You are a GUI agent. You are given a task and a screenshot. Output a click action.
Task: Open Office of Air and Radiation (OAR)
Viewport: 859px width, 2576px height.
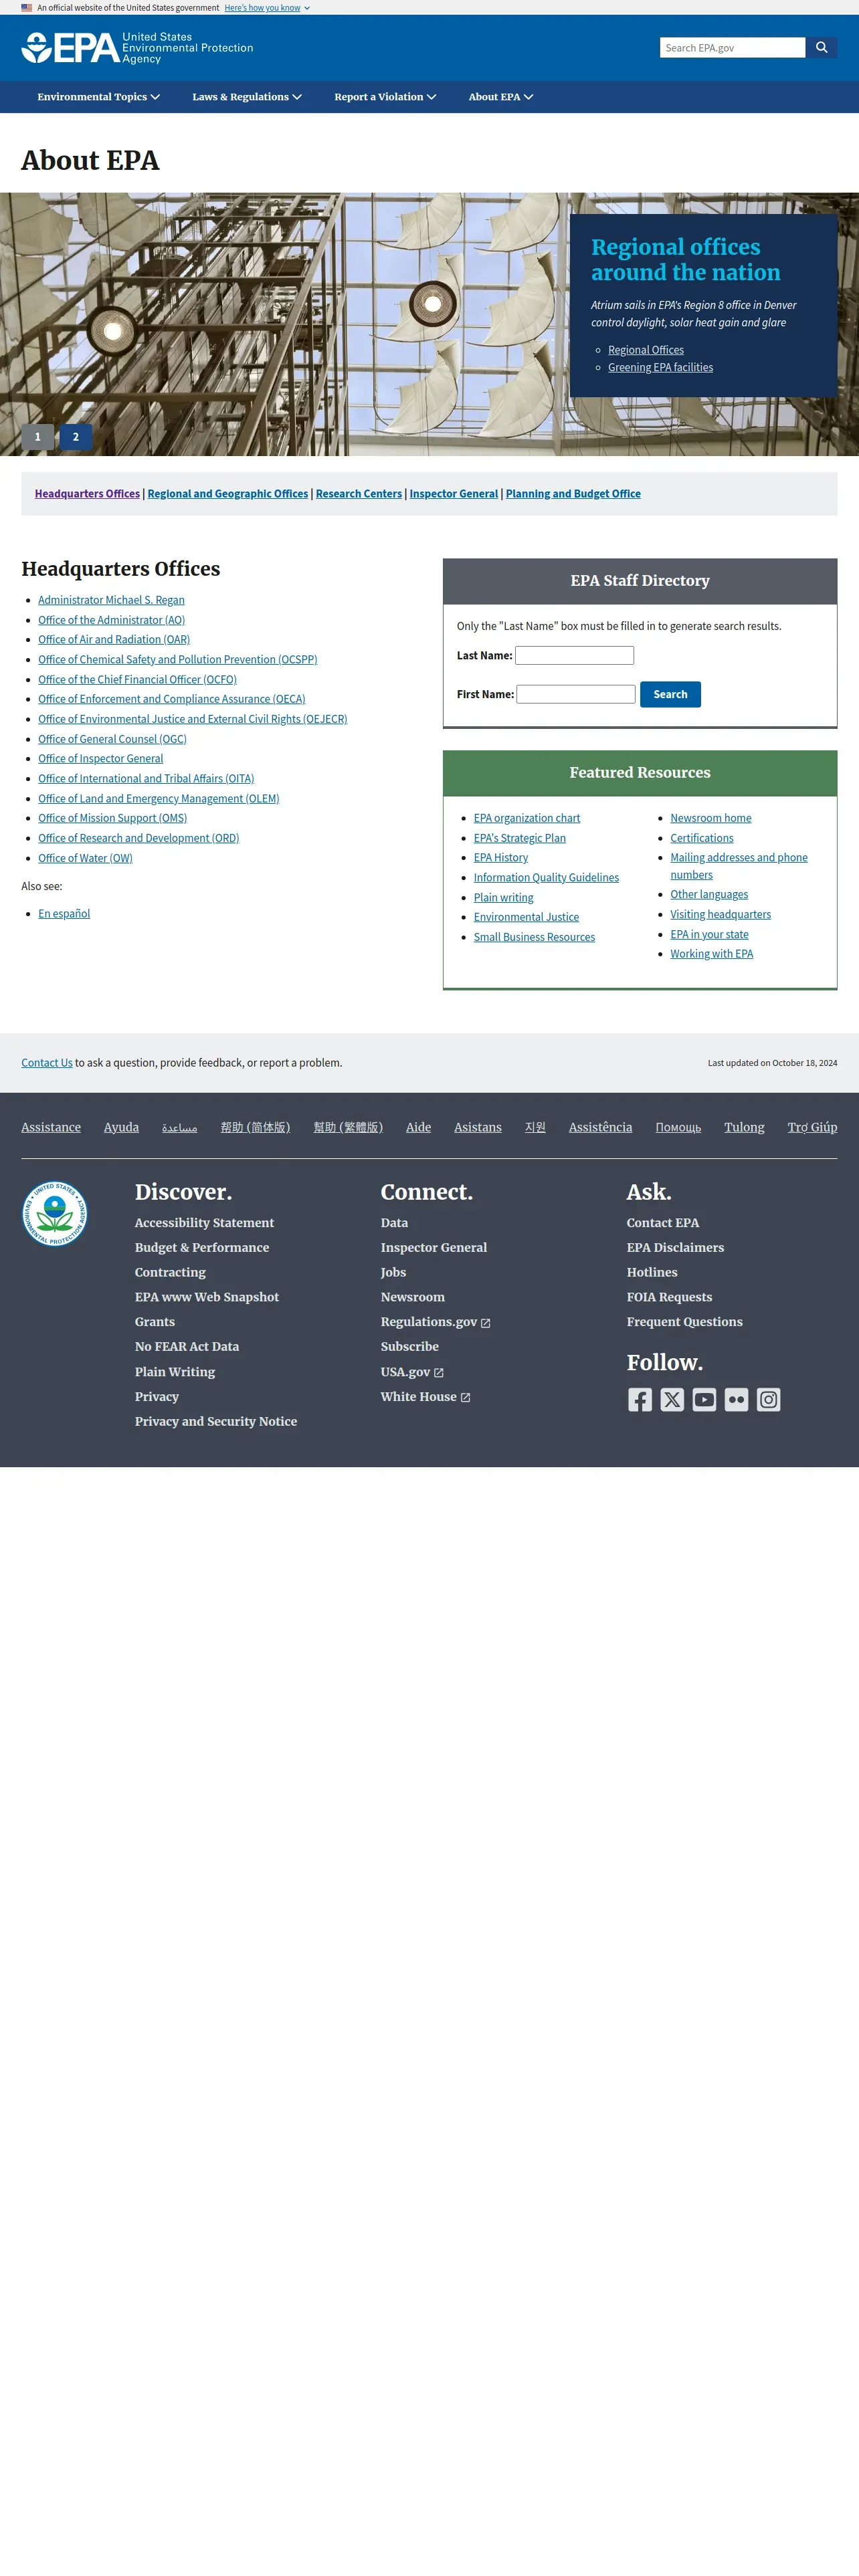(x=114, y=640)
